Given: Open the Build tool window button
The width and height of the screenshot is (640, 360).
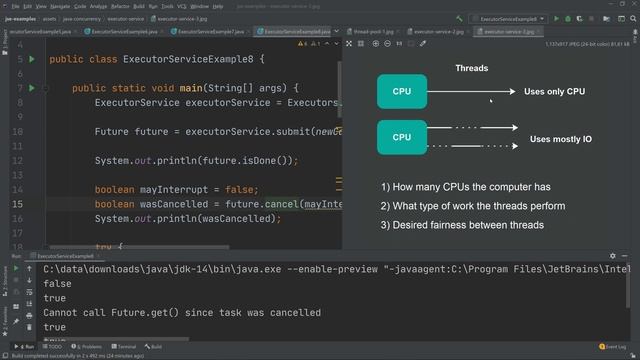Looking at the screenshot, I should [153, 347].
